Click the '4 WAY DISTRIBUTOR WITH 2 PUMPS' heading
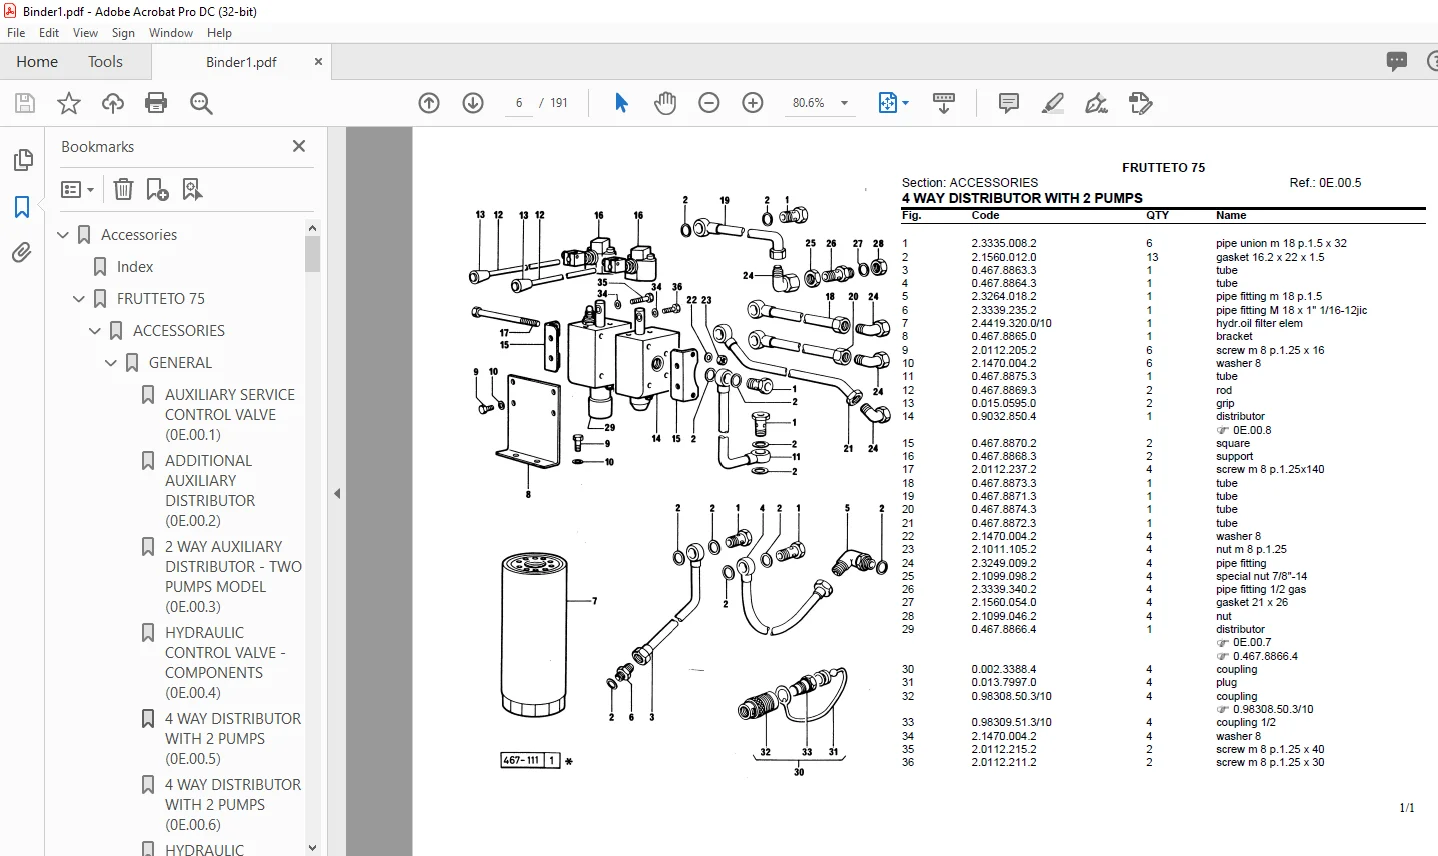Screen dimensions: 1438x856 pos(1022,198)
